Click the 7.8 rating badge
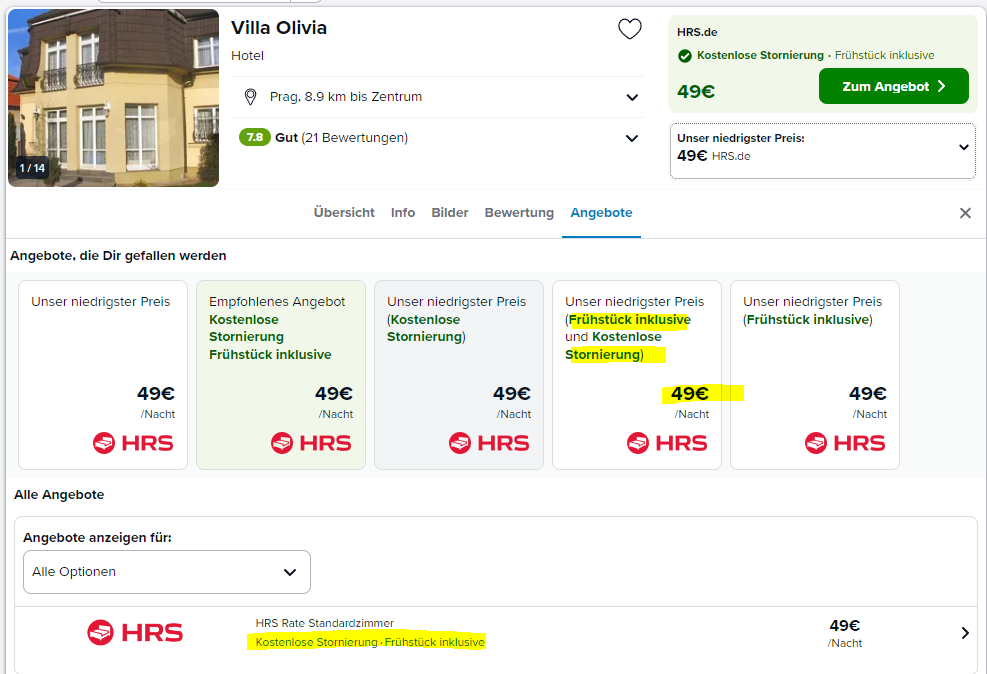 [254, 137]
